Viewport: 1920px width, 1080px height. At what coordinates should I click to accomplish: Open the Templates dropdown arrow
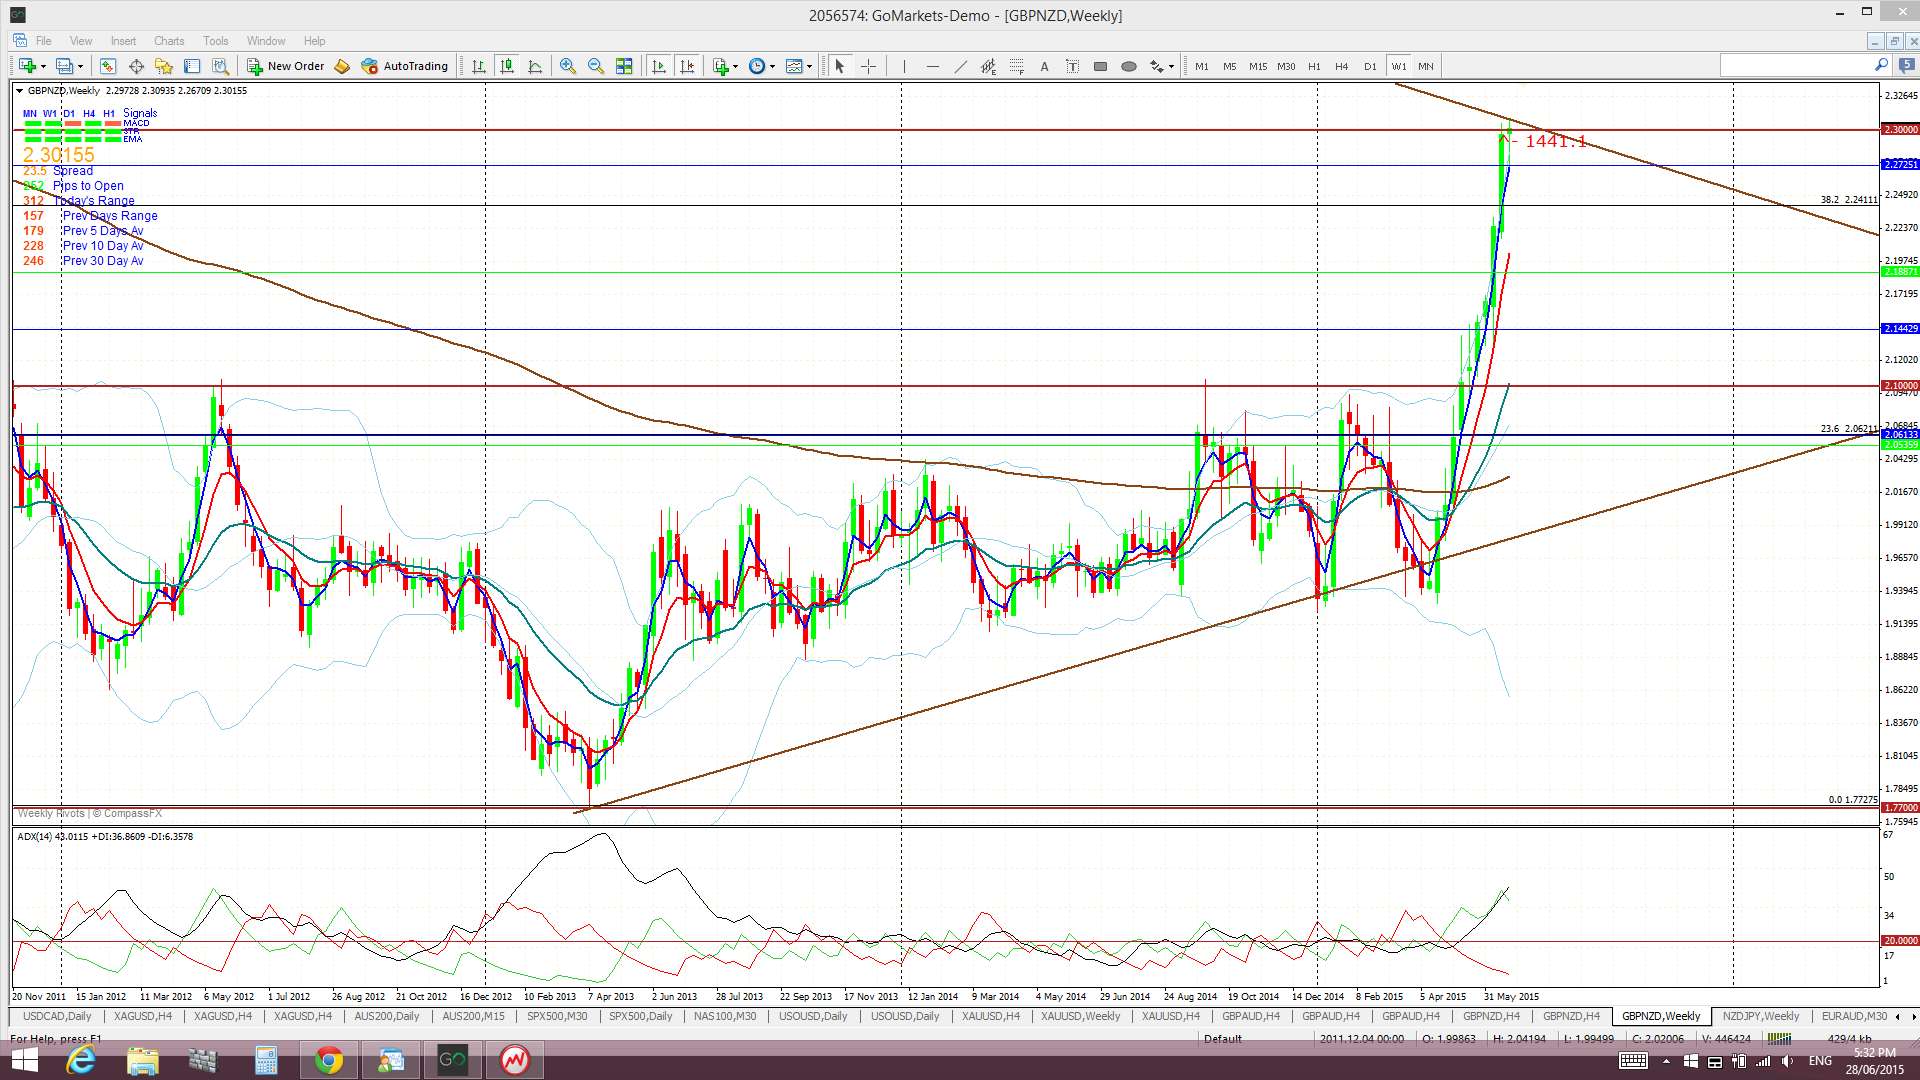click(808, 66)
